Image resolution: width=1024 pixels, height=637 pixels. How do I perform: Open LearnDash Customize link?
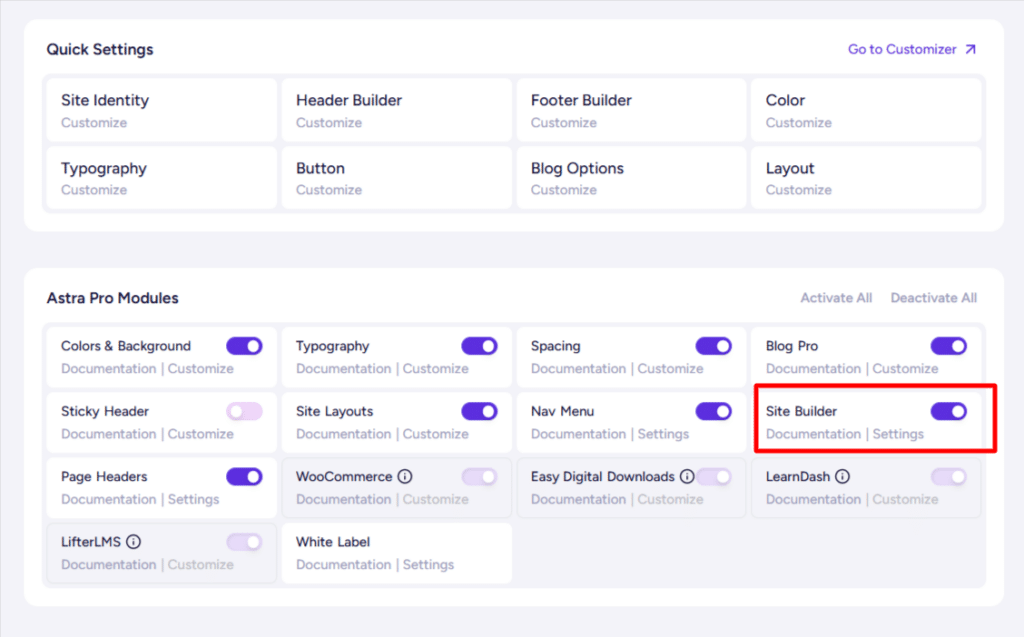[x=905, y=499]
